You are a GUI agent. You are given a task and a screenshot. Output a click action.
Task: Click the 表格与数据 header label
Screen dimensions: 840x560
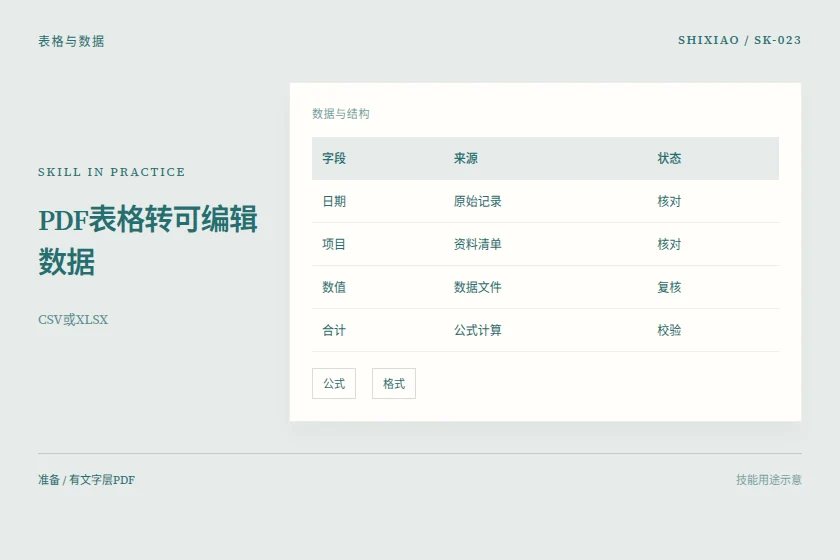coord(71,41)
